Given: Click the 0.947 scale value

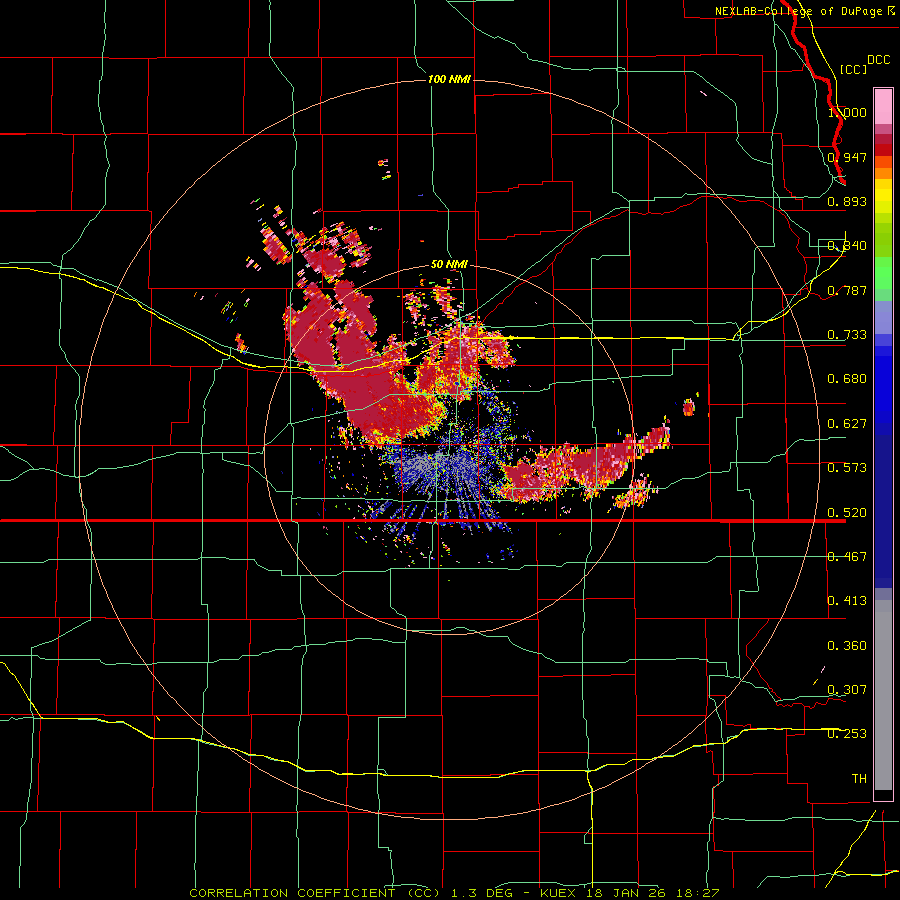Looking at the screenshot, I should (x=847, y=157).
